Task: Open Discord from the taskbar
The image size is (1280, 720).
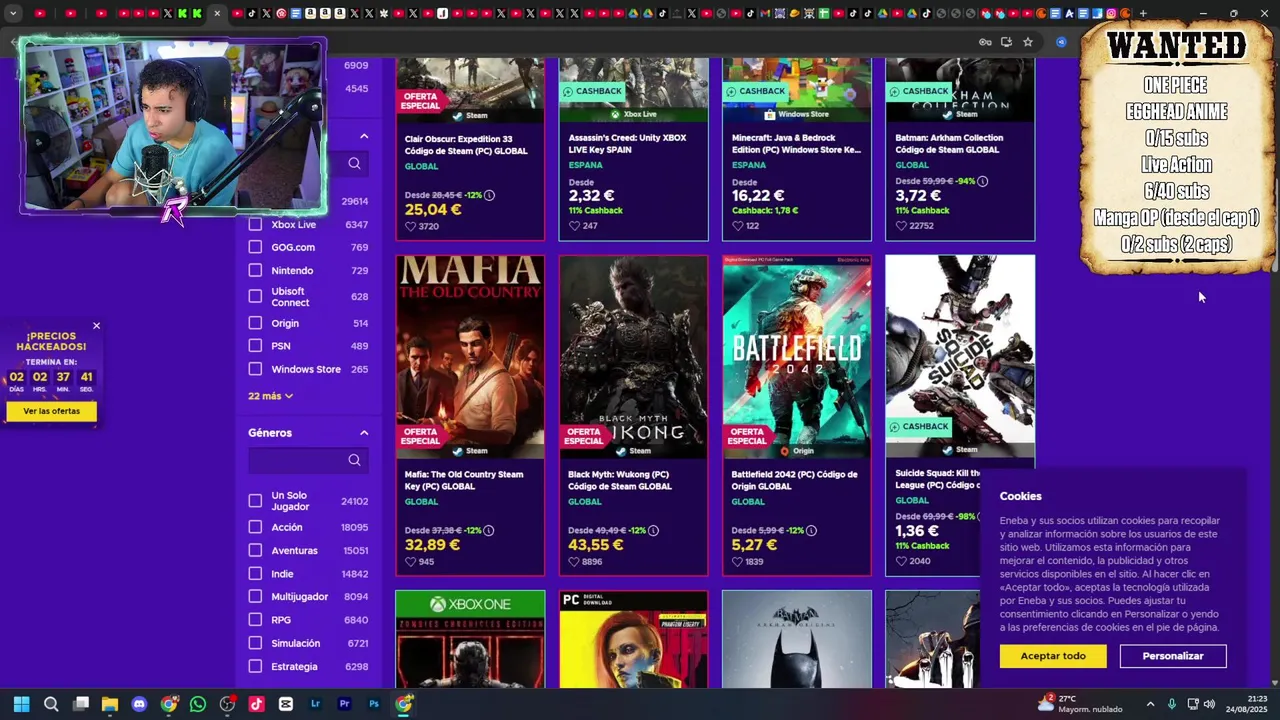Action: (x=139, y=704)
